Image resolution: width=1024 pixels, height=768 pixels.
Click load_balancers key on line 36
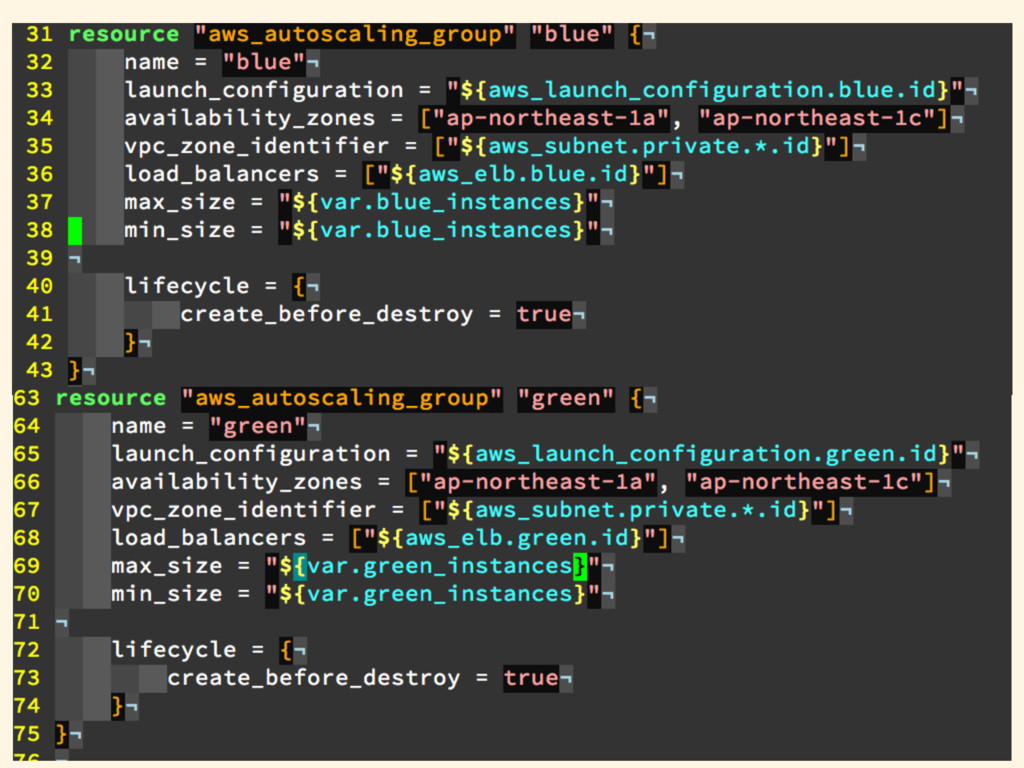click(x=222, y=174)
